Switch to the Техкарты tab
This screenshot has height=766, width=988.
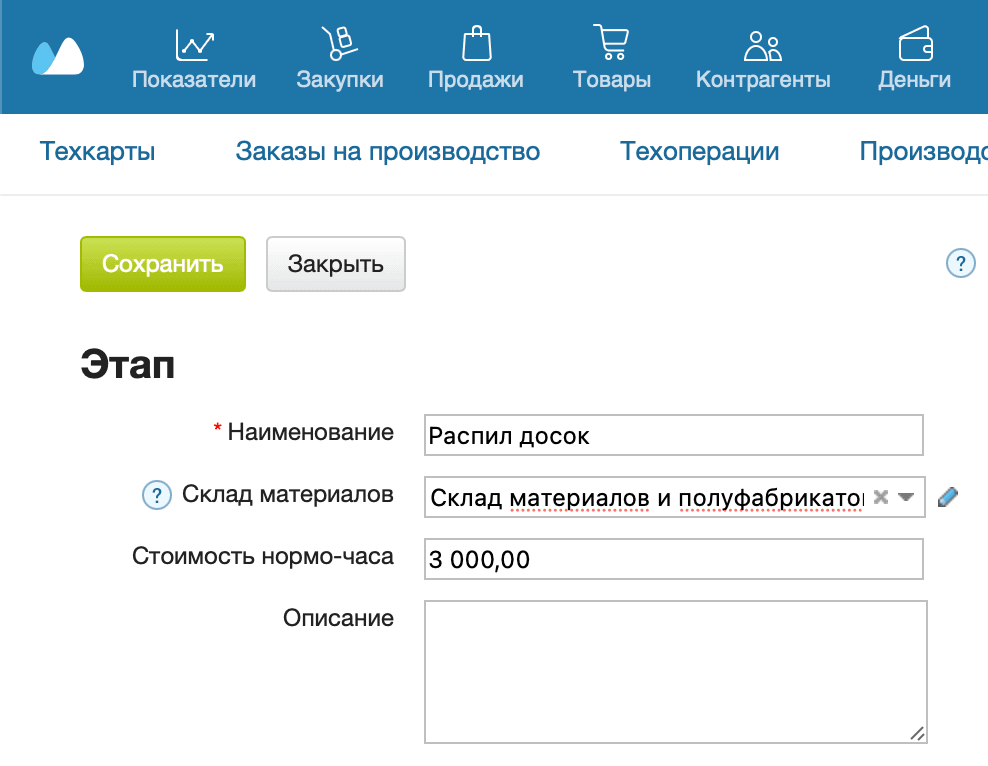(96, 152)
